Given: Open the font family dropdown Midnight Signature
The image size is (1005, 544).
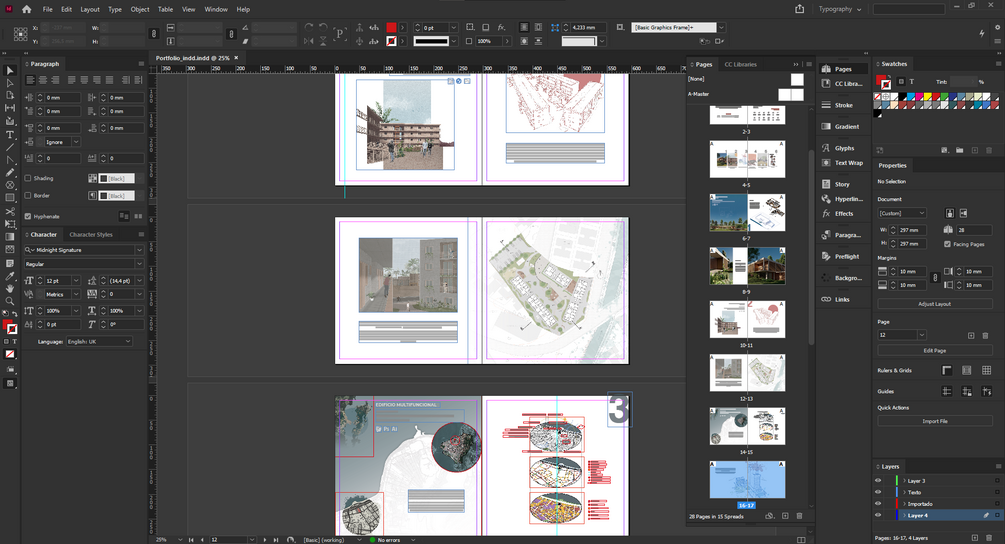Looking at the screenshot, I should click(x=137, y=249).
